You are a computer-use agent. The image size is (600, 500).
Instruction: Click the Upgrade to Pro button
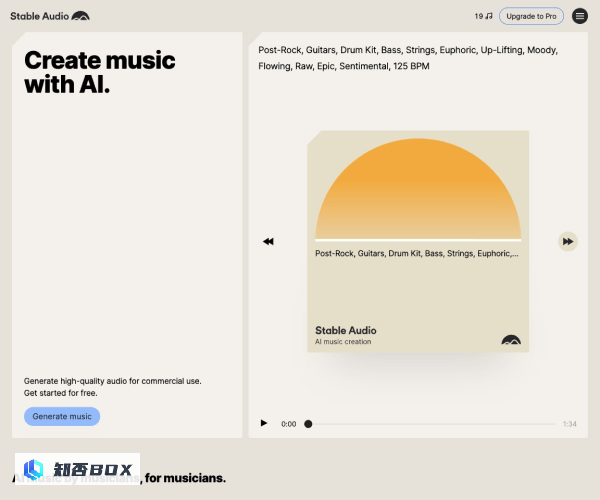pyautogui.click(x=531, y=16)
